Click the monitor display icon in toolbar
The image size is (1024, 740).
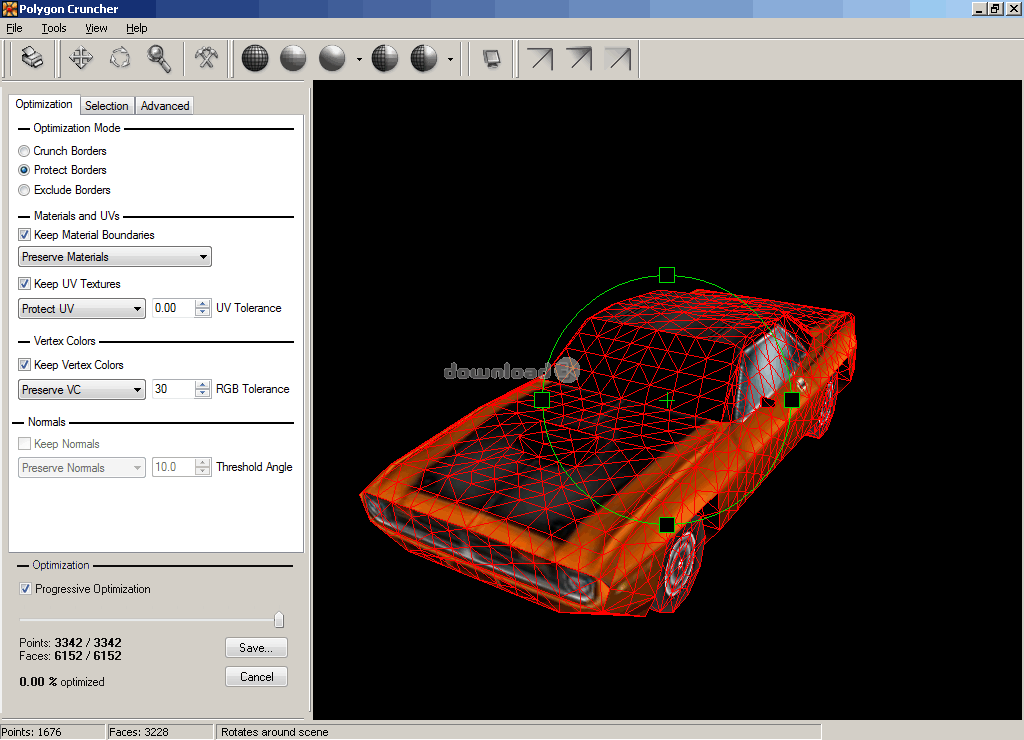pos(492,59)
